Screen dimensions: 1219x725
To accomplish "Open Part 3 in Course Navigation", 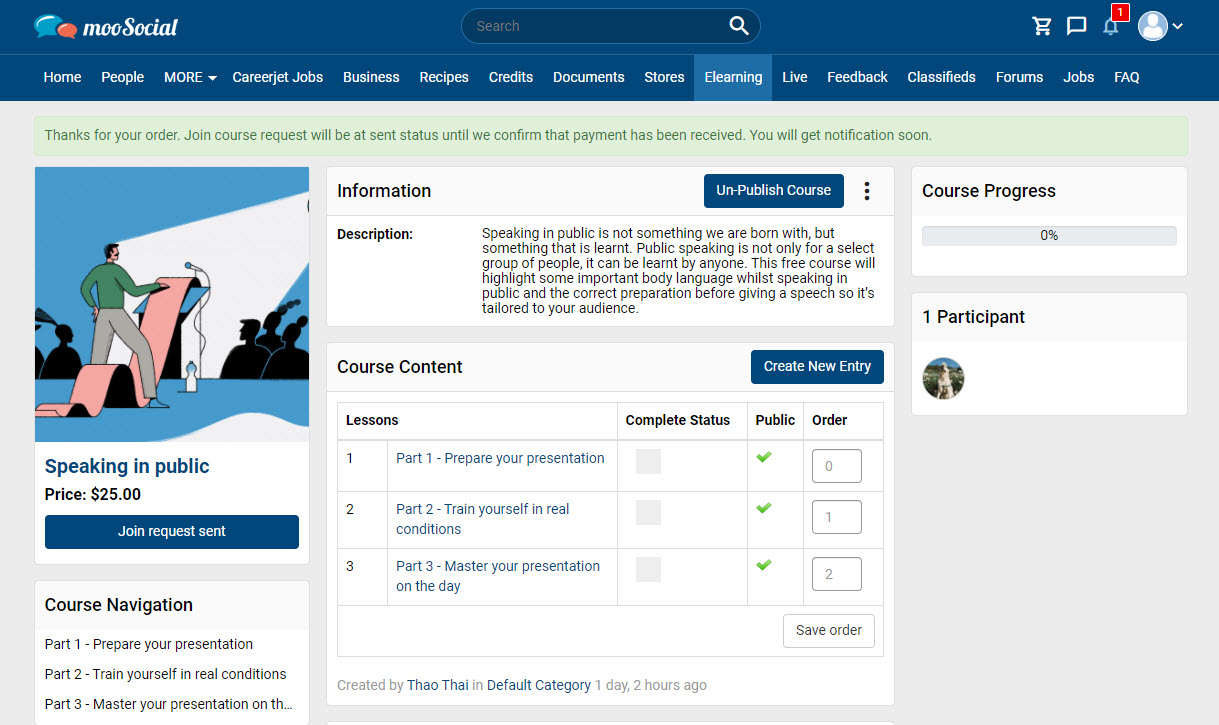I will (x=170, y=704).
